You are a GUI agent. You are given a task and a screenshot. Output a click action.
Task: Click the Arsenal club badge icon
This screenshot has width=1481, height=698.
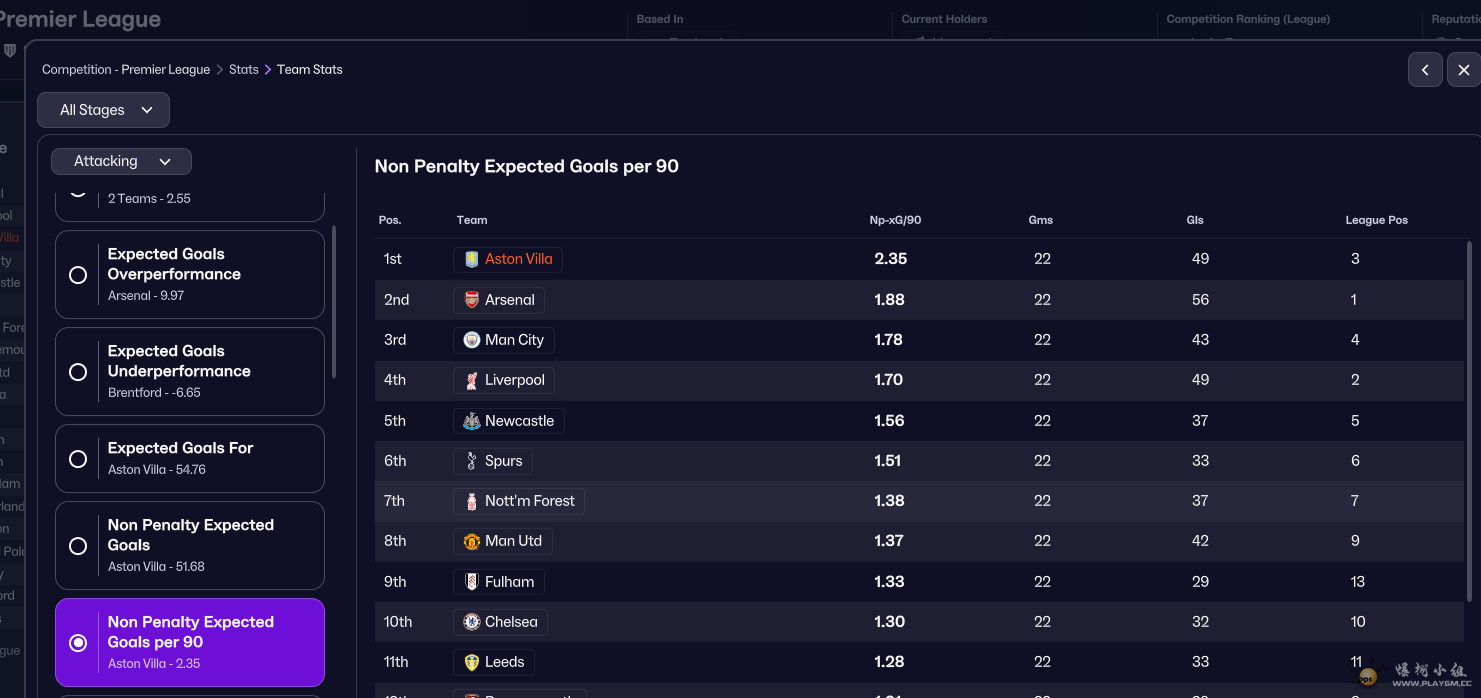pos(471,300)
